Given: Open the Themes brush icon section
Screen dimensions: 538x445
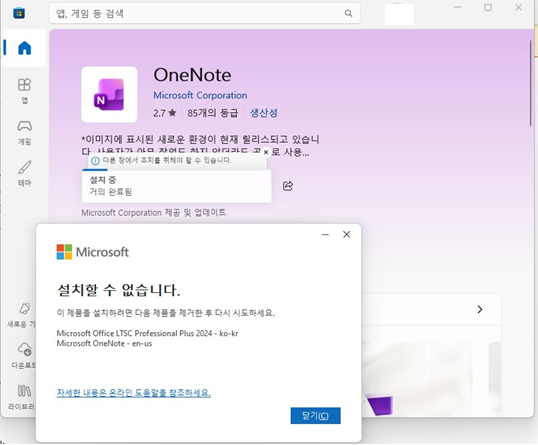Looking at the screenshot, I should point(24,173).
